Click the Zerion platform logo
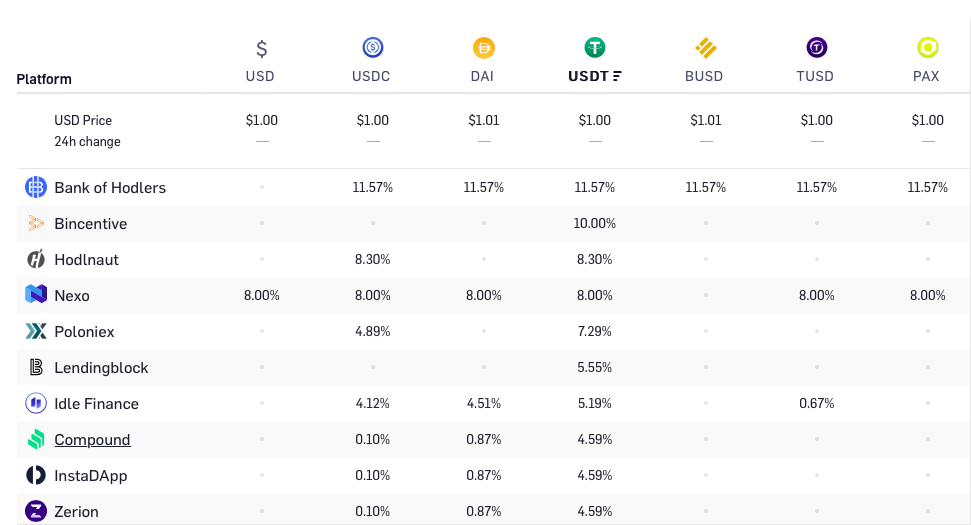Viewport: 971px width, 525px height. (36, 511)
